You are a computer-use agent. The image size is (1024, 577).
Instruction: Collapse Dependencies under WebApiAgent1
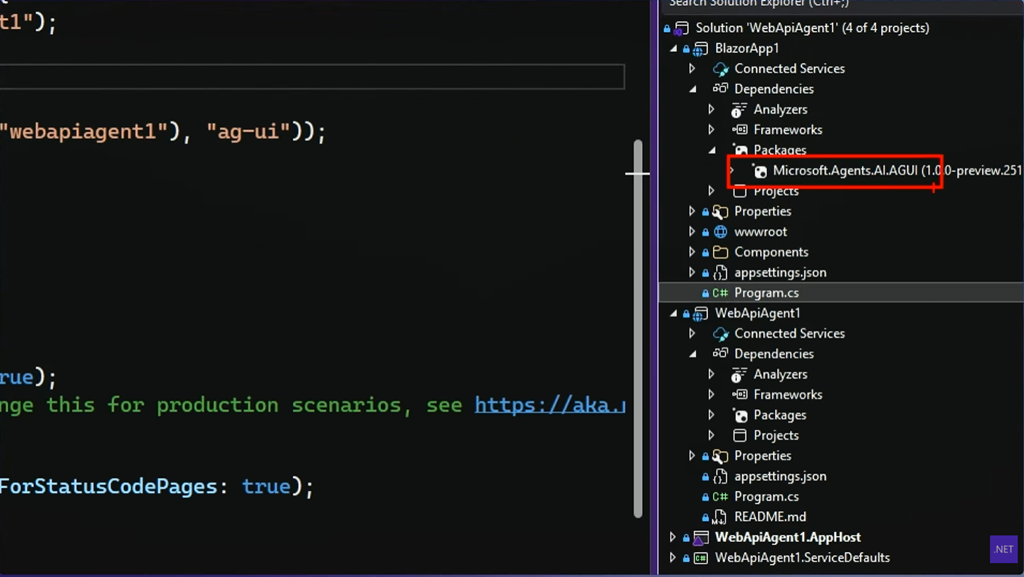[x=693, y=354]
